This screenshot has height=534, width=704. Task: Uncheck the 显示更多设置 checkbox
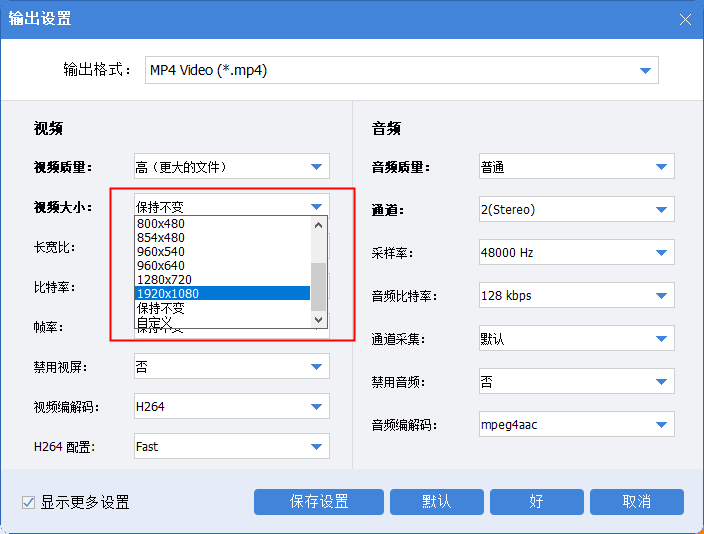click(x=28, y=502)
